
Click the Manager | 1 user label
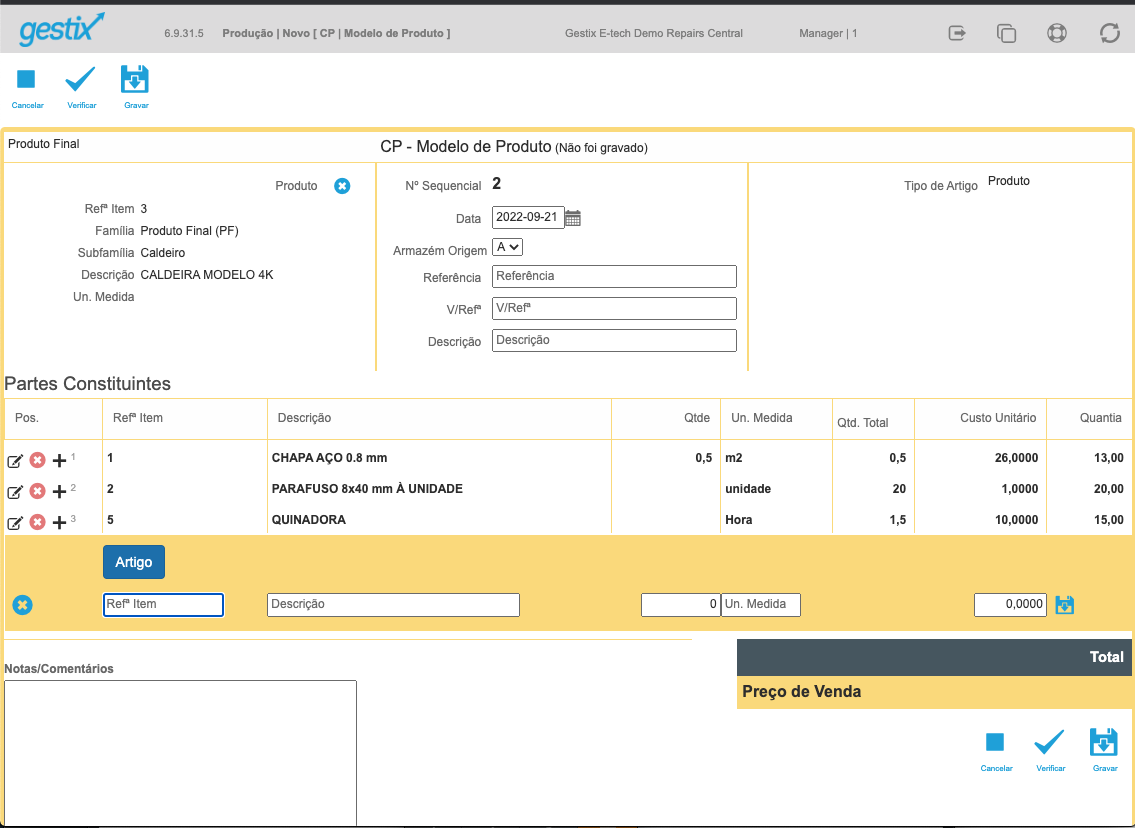828,33
